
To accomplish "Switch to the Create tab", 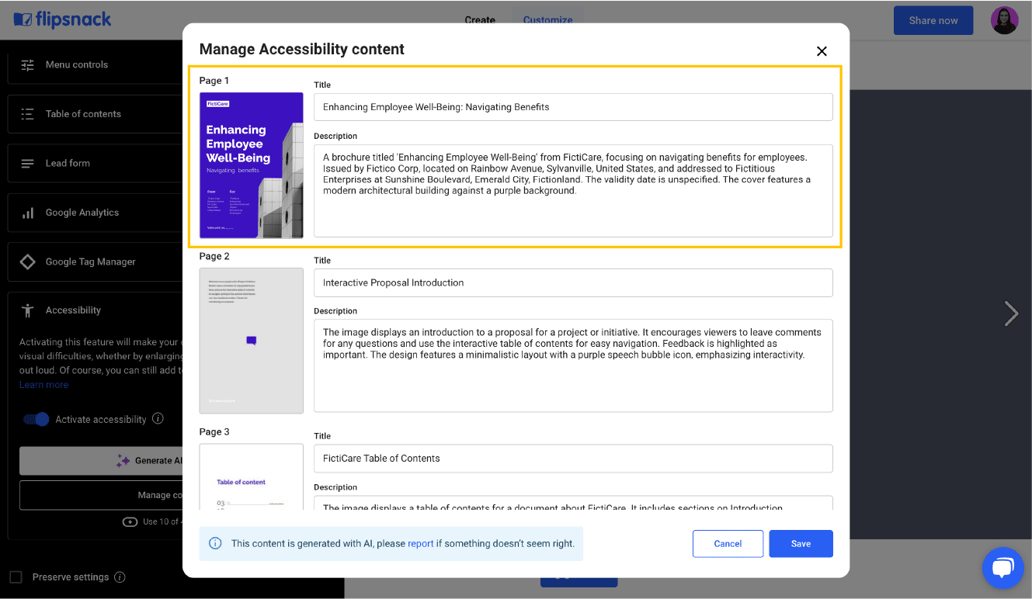I will click(x=479, y=20).
